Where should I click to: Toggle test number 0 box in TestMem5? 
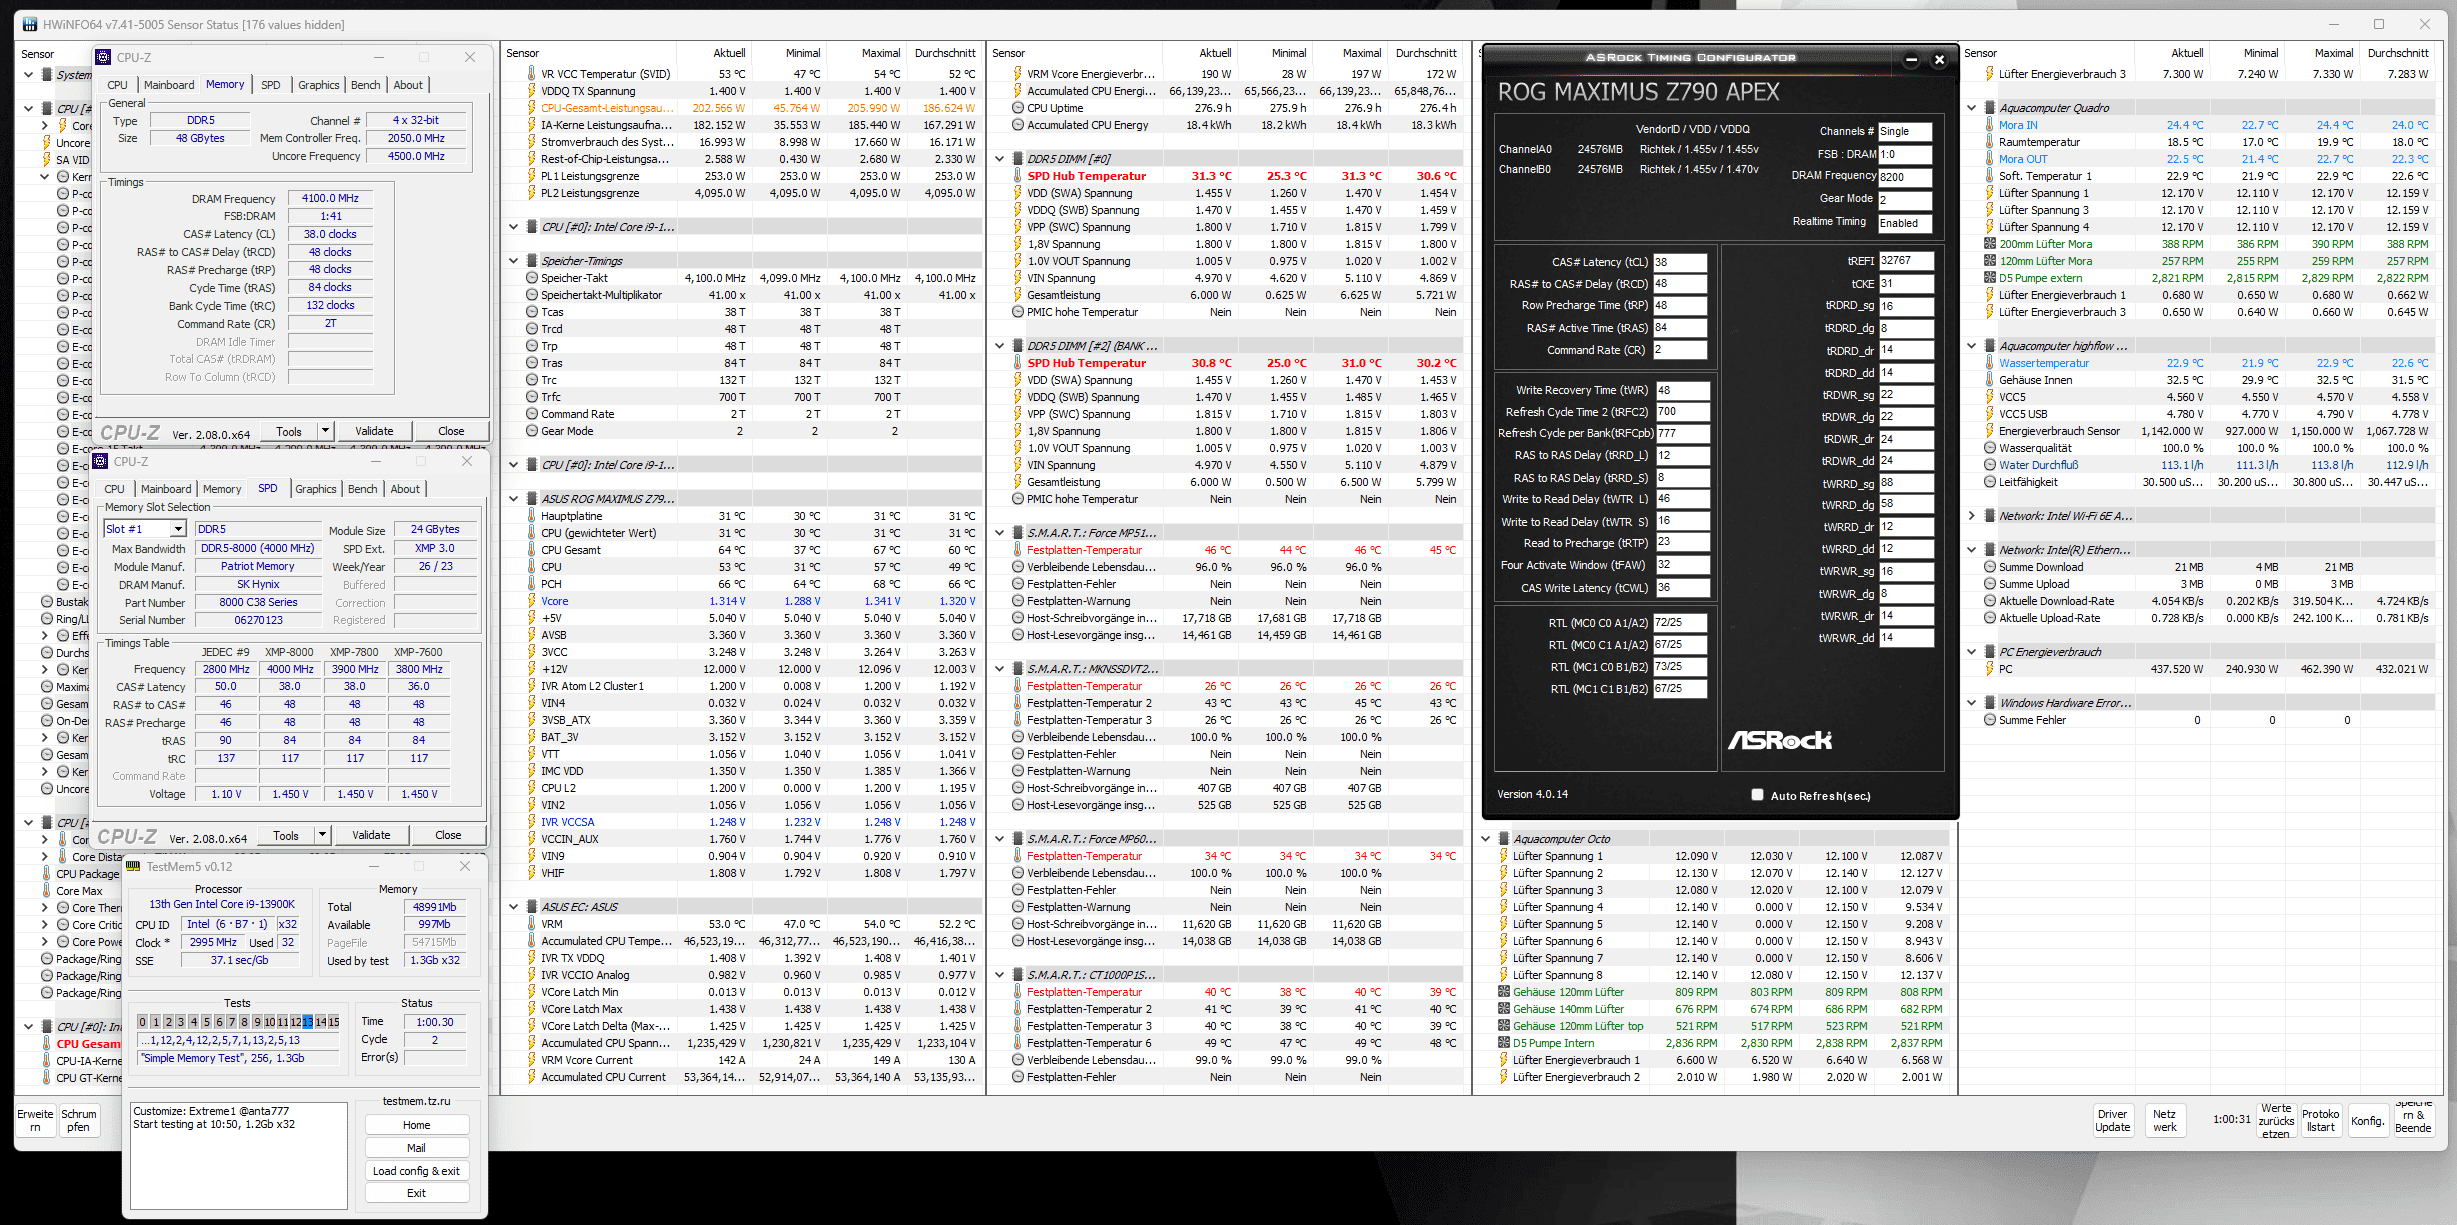(142, 1022)
